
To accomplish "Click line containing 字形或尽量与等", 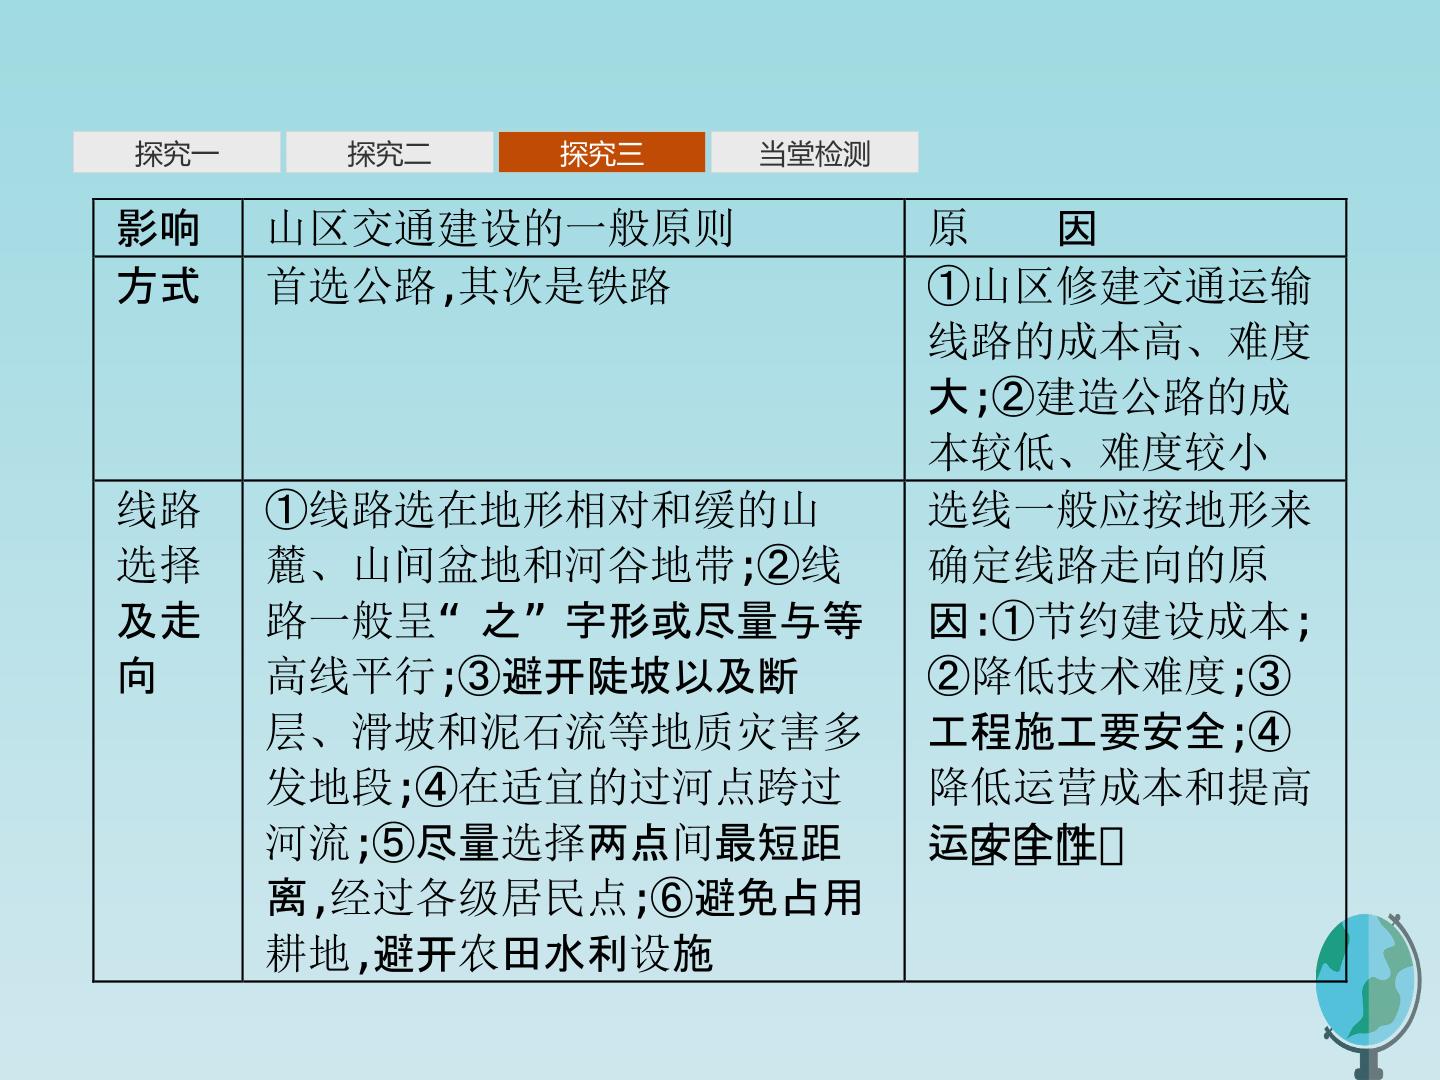I will click(x=565, y=621).
